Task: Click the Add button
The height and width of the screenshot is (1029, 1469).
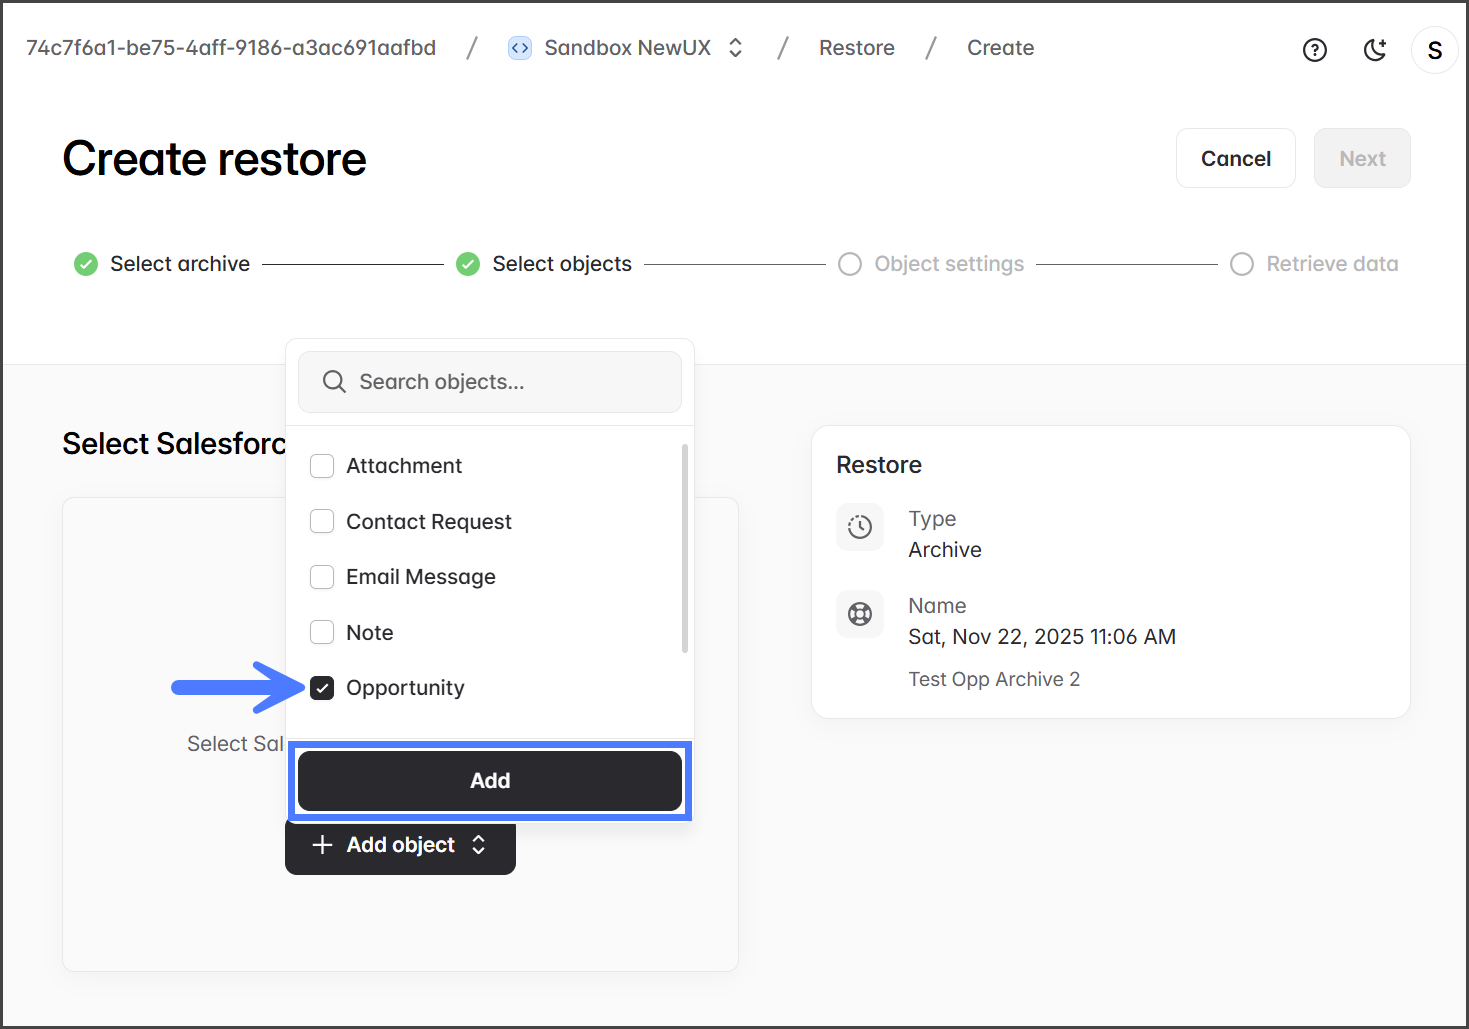Action: pyautogui.click(x=490, y=781)
